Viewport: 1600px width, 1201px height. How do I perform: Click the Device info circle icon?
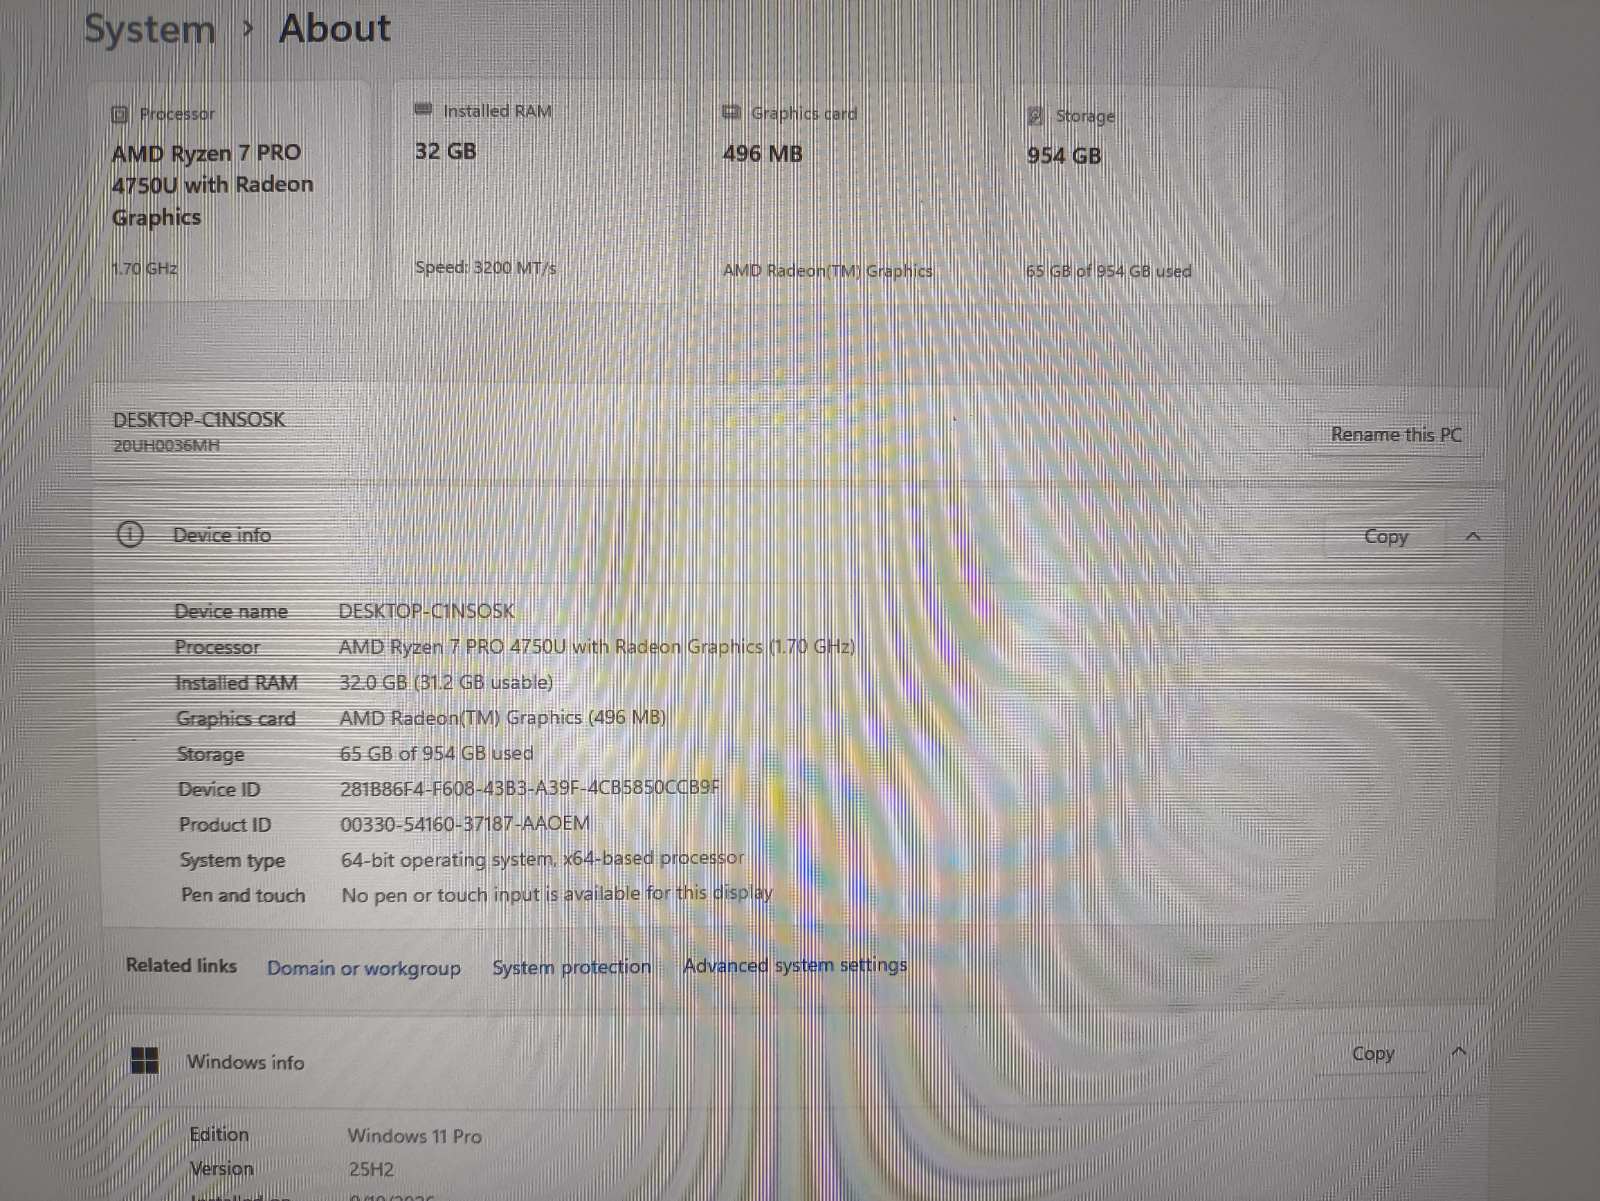coord(130,534)
